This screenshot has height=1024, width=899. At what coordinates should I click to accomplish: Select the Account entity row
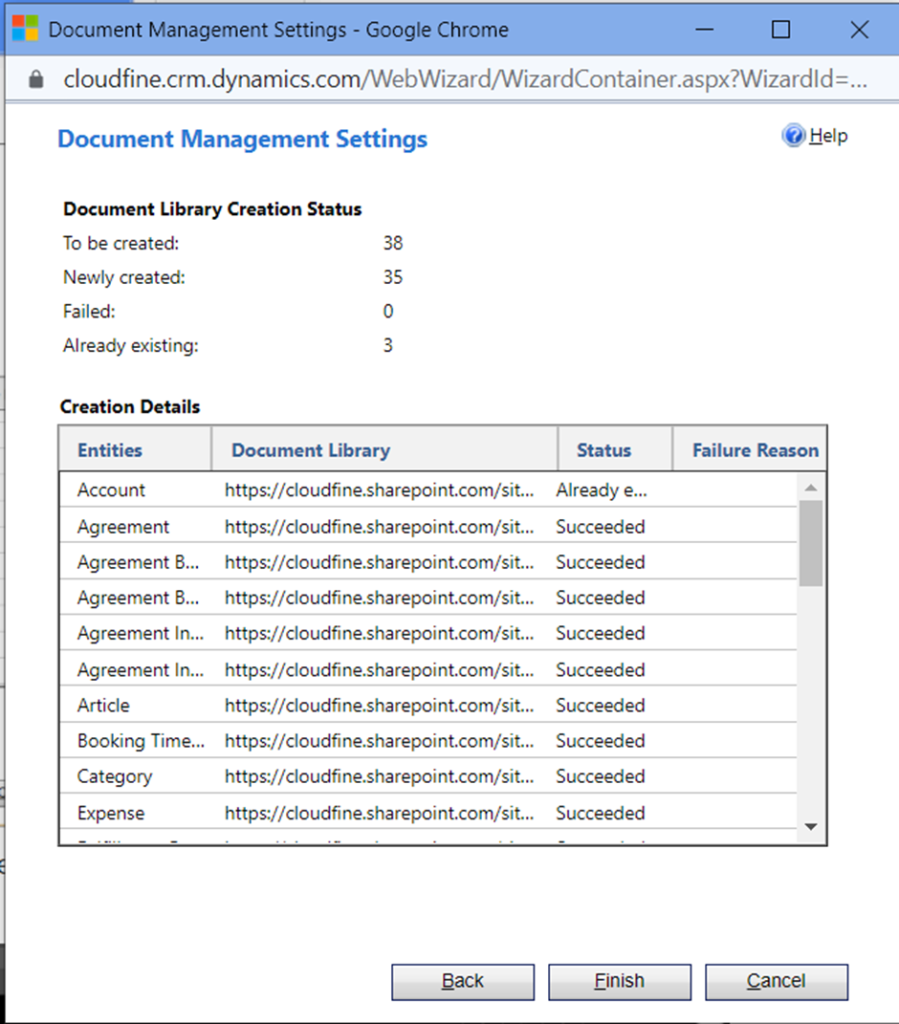point(428,490)
